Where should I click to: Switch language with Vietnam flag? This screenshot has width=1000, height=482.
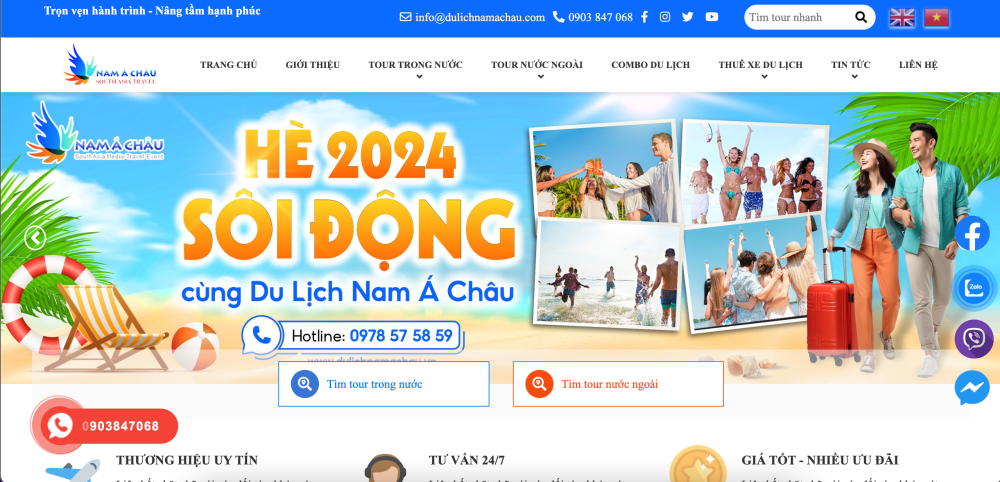click(936, 18)
